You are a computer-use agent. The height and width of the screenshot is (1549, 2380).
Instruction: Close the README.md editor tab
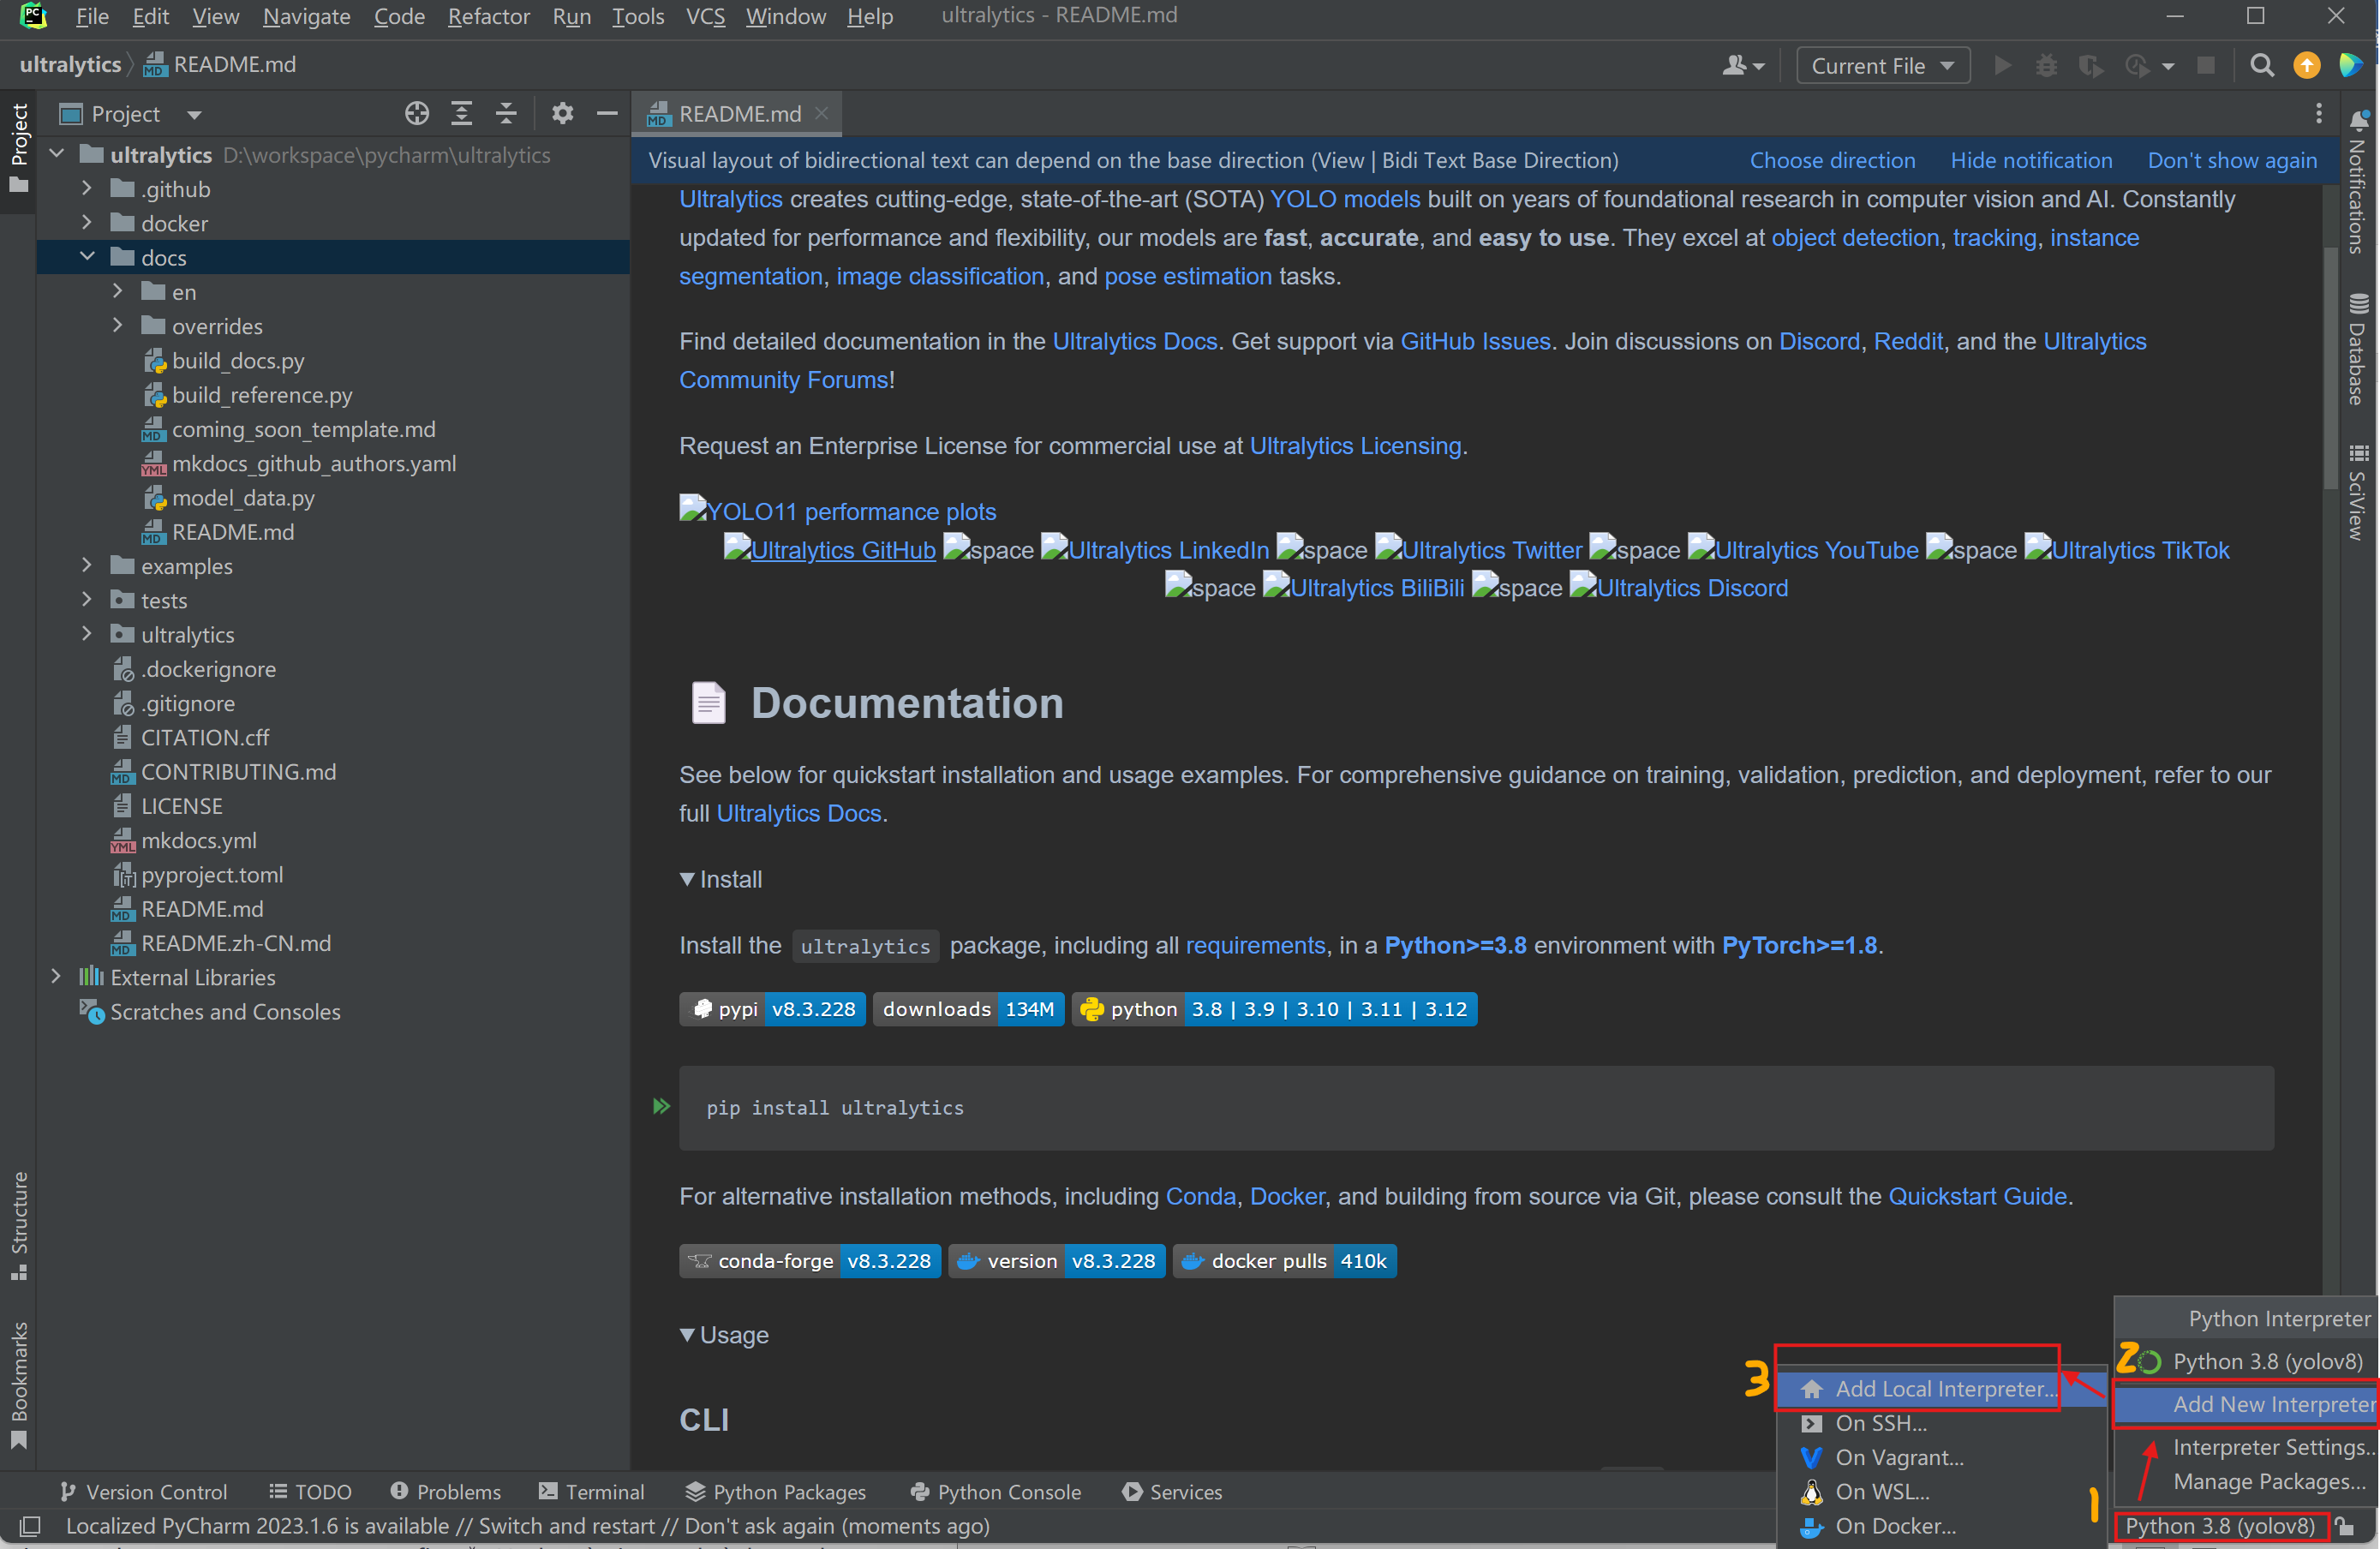click(822, 113)
